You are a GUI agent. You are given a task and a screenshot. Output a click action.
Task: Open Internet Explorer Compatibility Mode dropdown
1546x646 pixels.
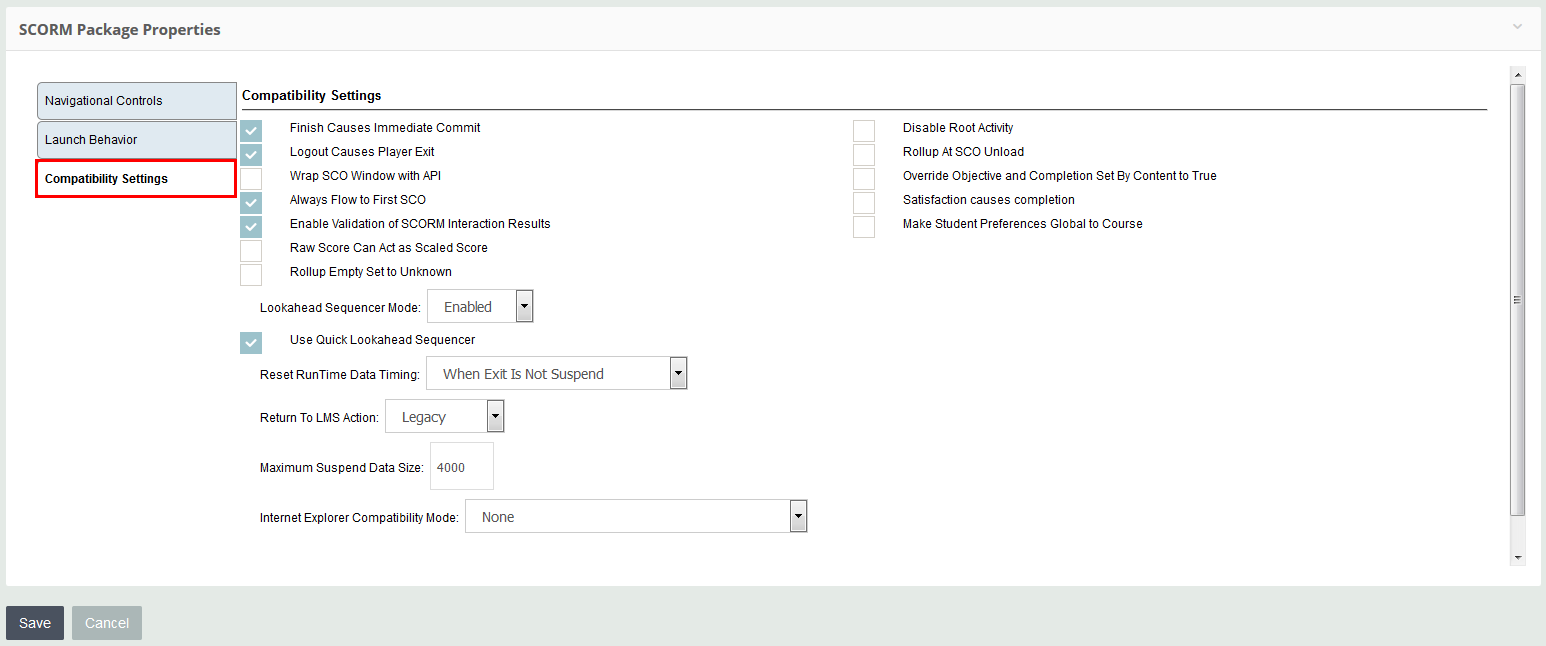coord(635,517)
